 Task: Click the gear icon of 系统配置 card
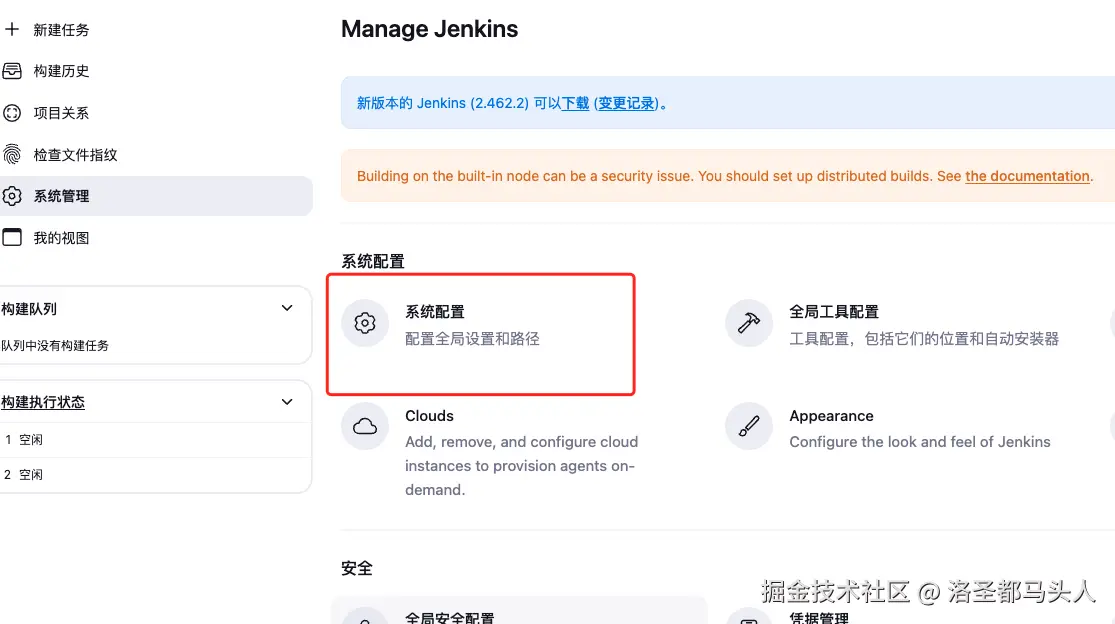365,323
